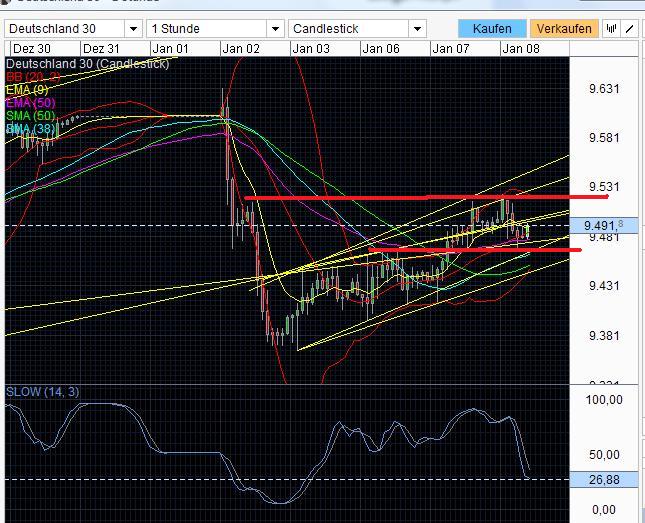Open the Deutschland 30 instrument dropdown
Screen dimensions: 645x523
72,29
